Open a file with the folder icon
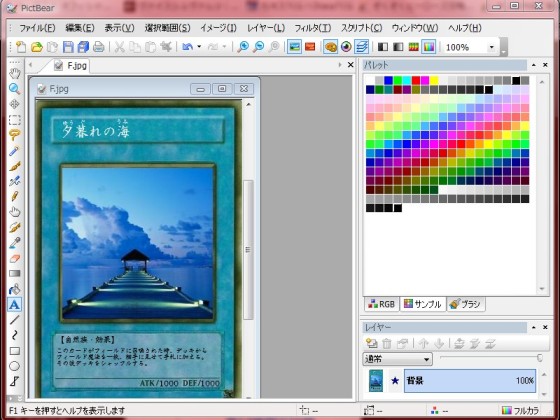This screenshot has width=560, height=420. [36, 47]
